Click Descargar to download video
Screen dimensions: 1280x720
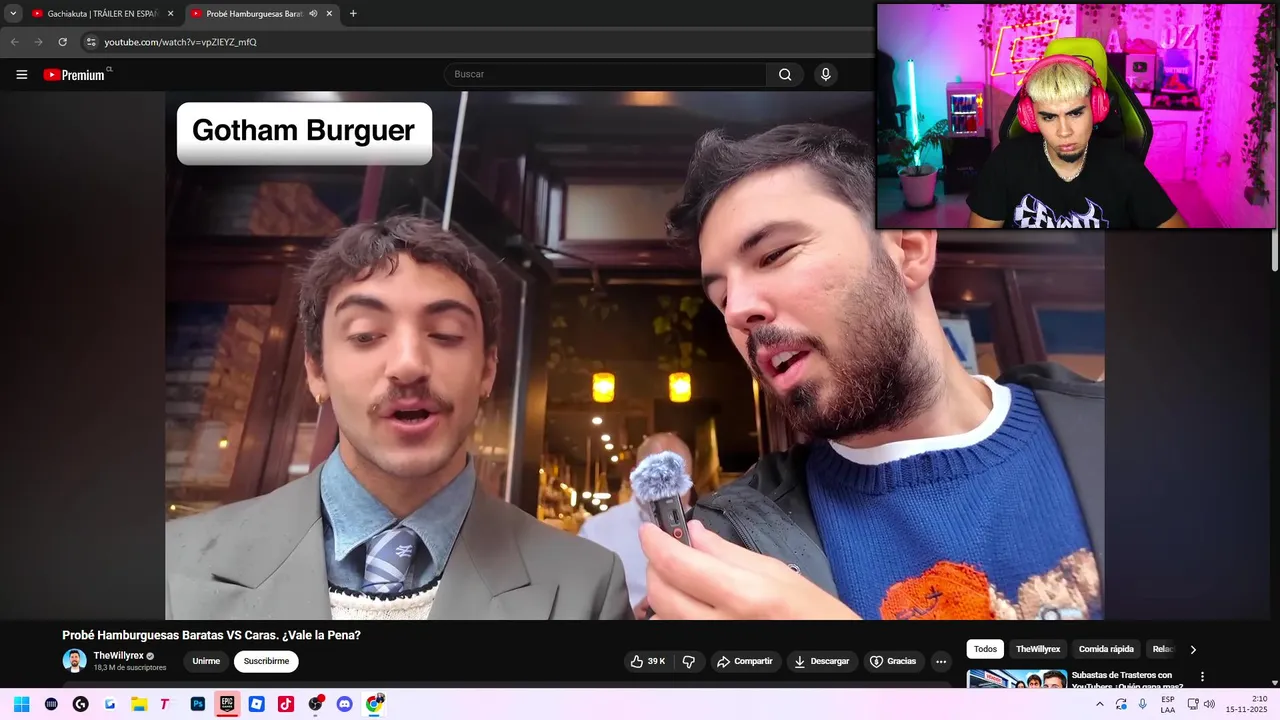(822, 661)
